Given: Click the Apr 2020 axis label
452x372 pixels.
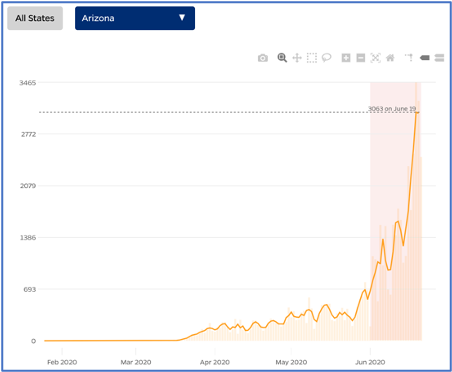Looking at the screenshot, I should [x=215, y=362].
